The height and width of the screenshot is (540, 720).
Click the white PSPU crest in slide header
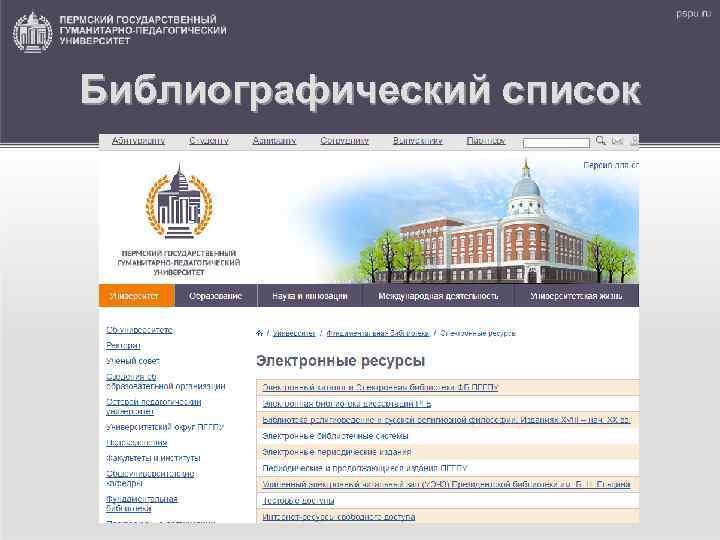pos(32,32)
